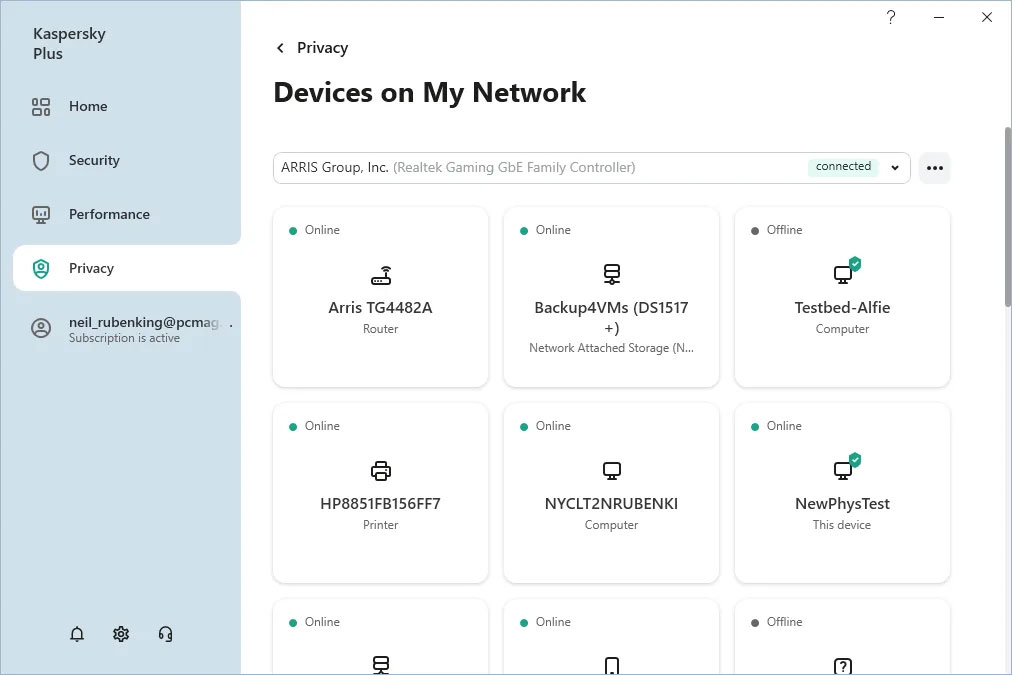
Task: Open more options three-dots button
Action: [935, 168]
